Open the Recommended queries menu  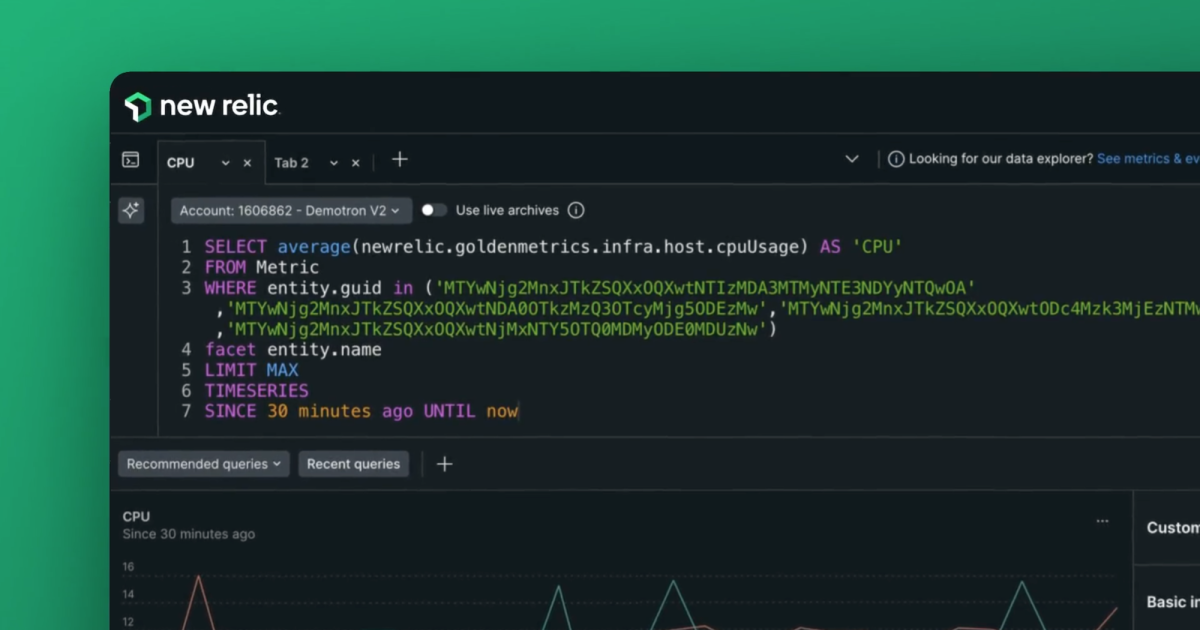pos(203,463)
